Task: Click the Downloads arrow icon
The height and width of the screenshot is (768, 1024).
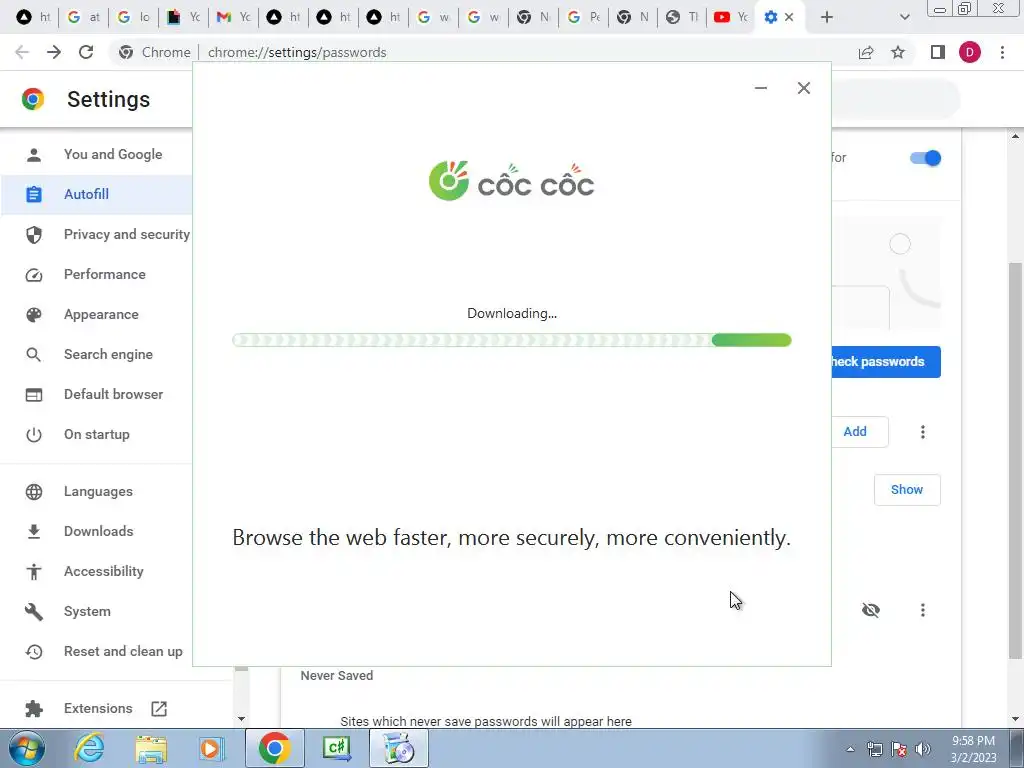Action: pos(34,532)
